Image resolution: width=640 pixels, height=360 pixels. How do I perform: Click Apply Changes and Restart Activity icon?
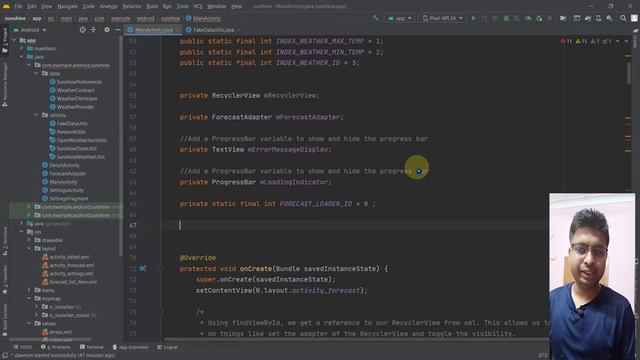click(x=484, y=18)
